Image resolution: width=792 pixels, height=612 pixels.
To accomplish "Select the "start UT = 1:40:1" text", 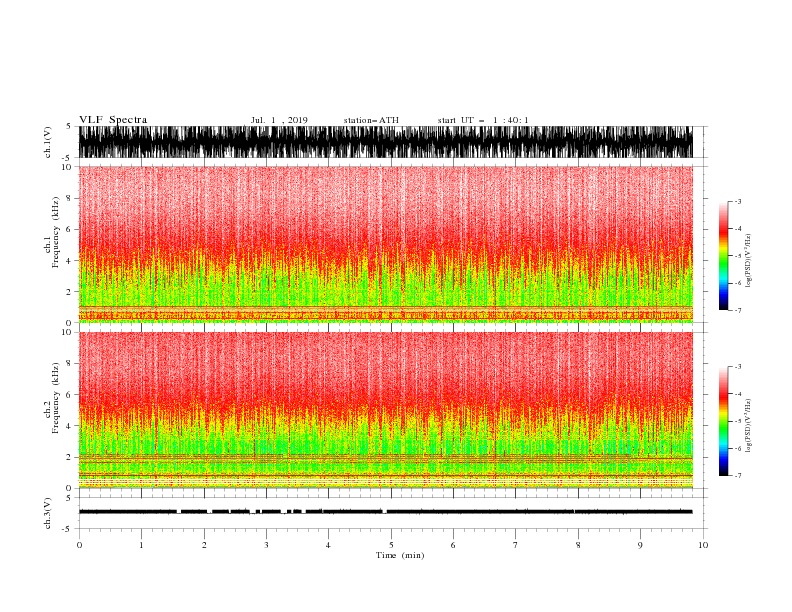I will click(483, 120).
